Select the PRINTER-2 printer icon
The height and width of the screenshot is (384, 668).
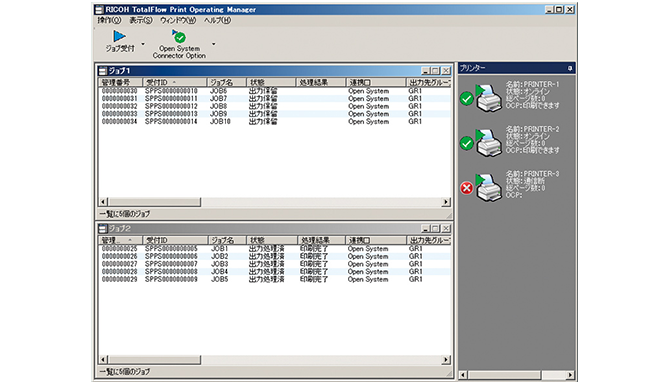coord(489,143)
